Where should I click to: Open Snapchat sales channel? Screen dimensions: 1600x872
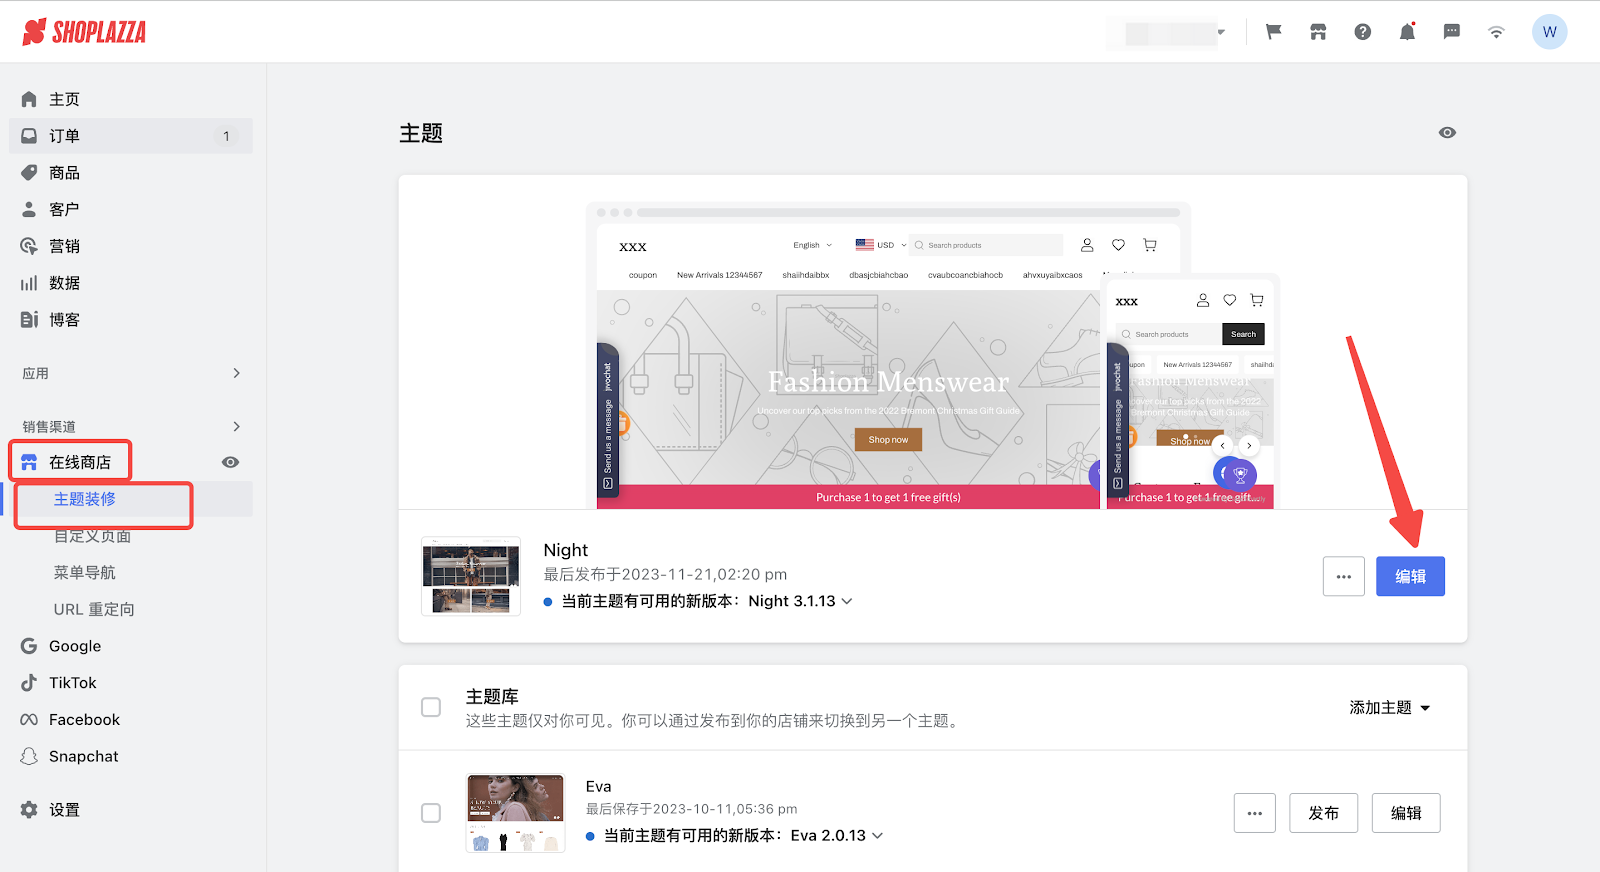83,757
